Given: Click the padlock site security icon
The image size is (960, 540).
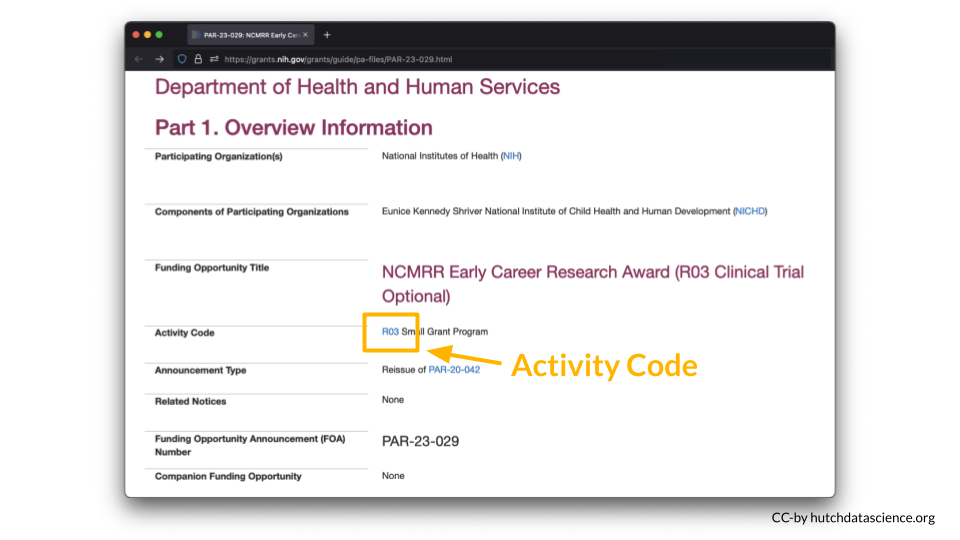Looking at the screenshot, I should coord(198,59).
